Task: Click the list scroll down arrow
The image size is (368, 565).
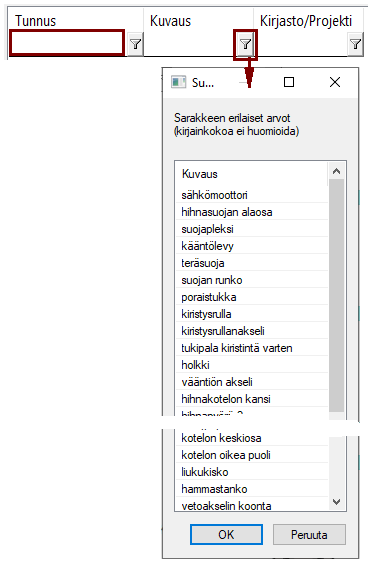Action: coord(337,502)
